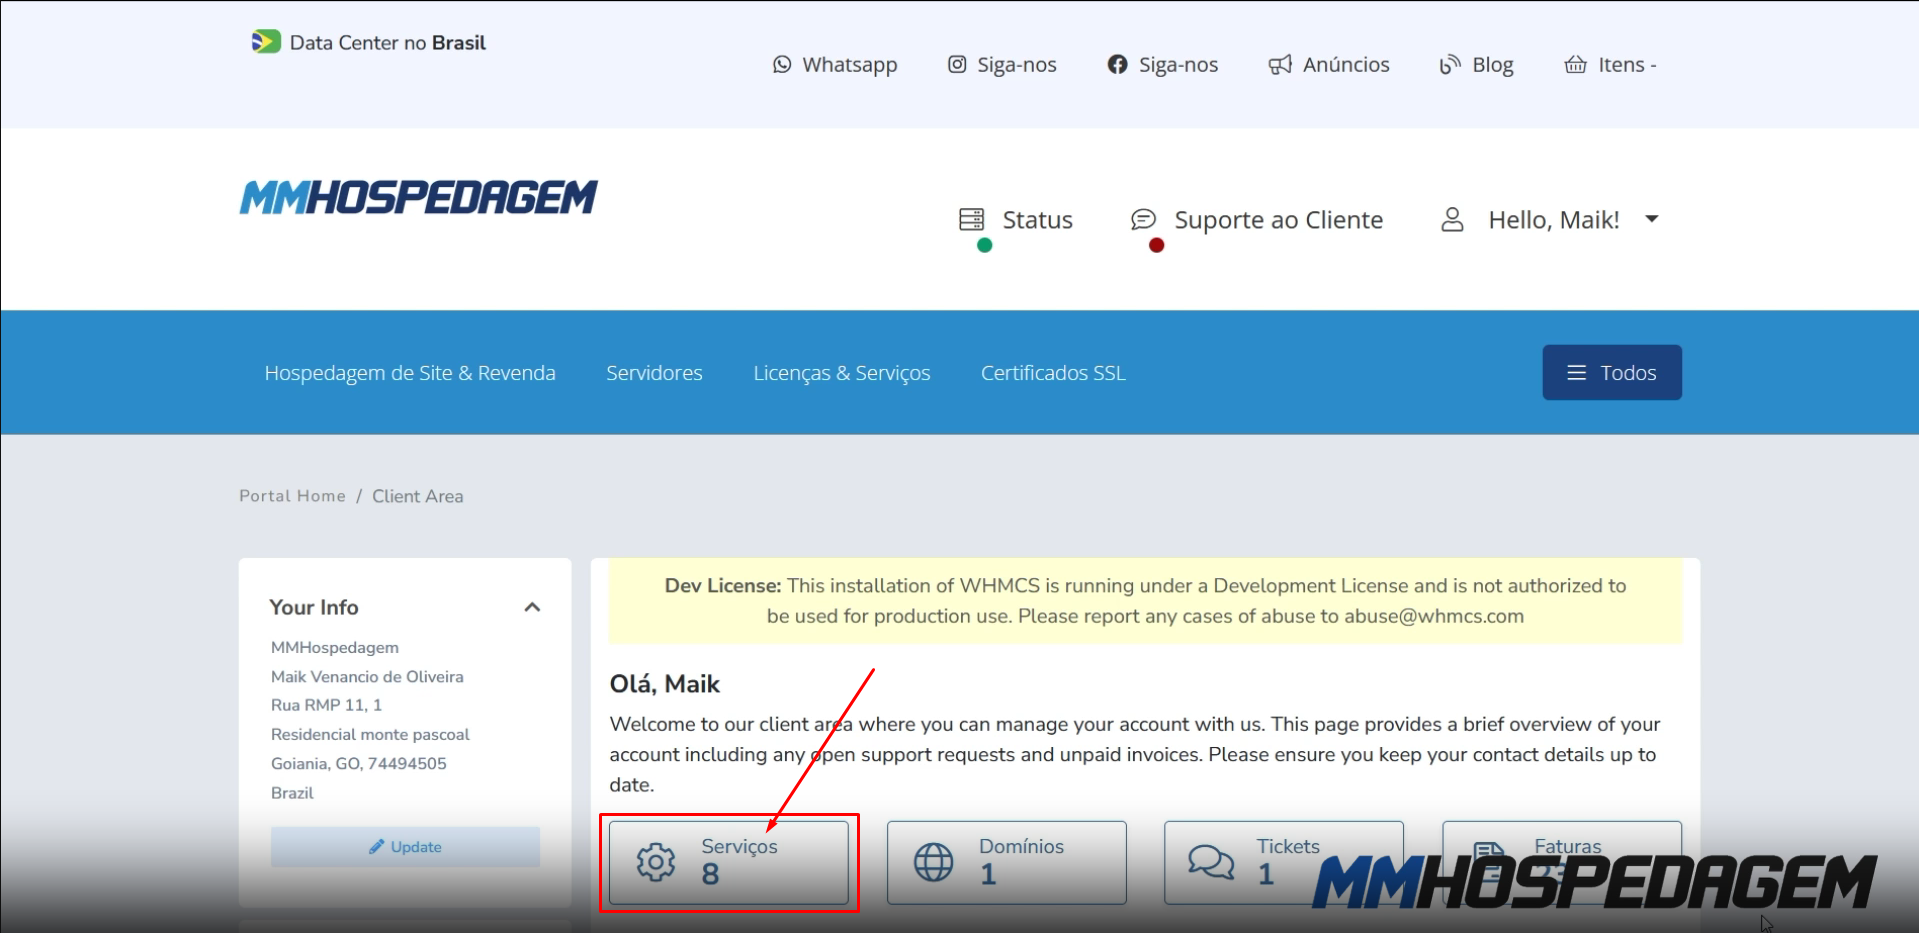Click the megaphone icon next to Anúncios
This screenshot has width=1919, height=933.
1280,65
